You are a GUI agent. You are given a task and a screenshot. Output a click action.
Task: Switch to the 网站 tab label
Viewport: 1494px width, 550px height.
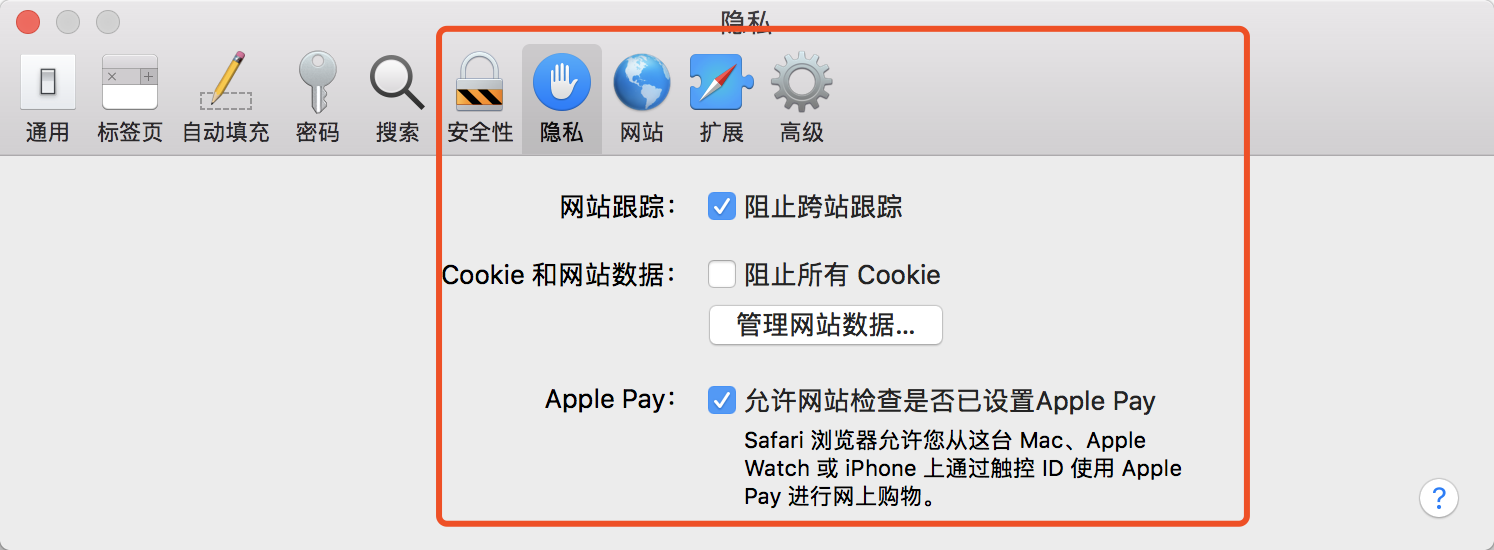pos(641,132)
